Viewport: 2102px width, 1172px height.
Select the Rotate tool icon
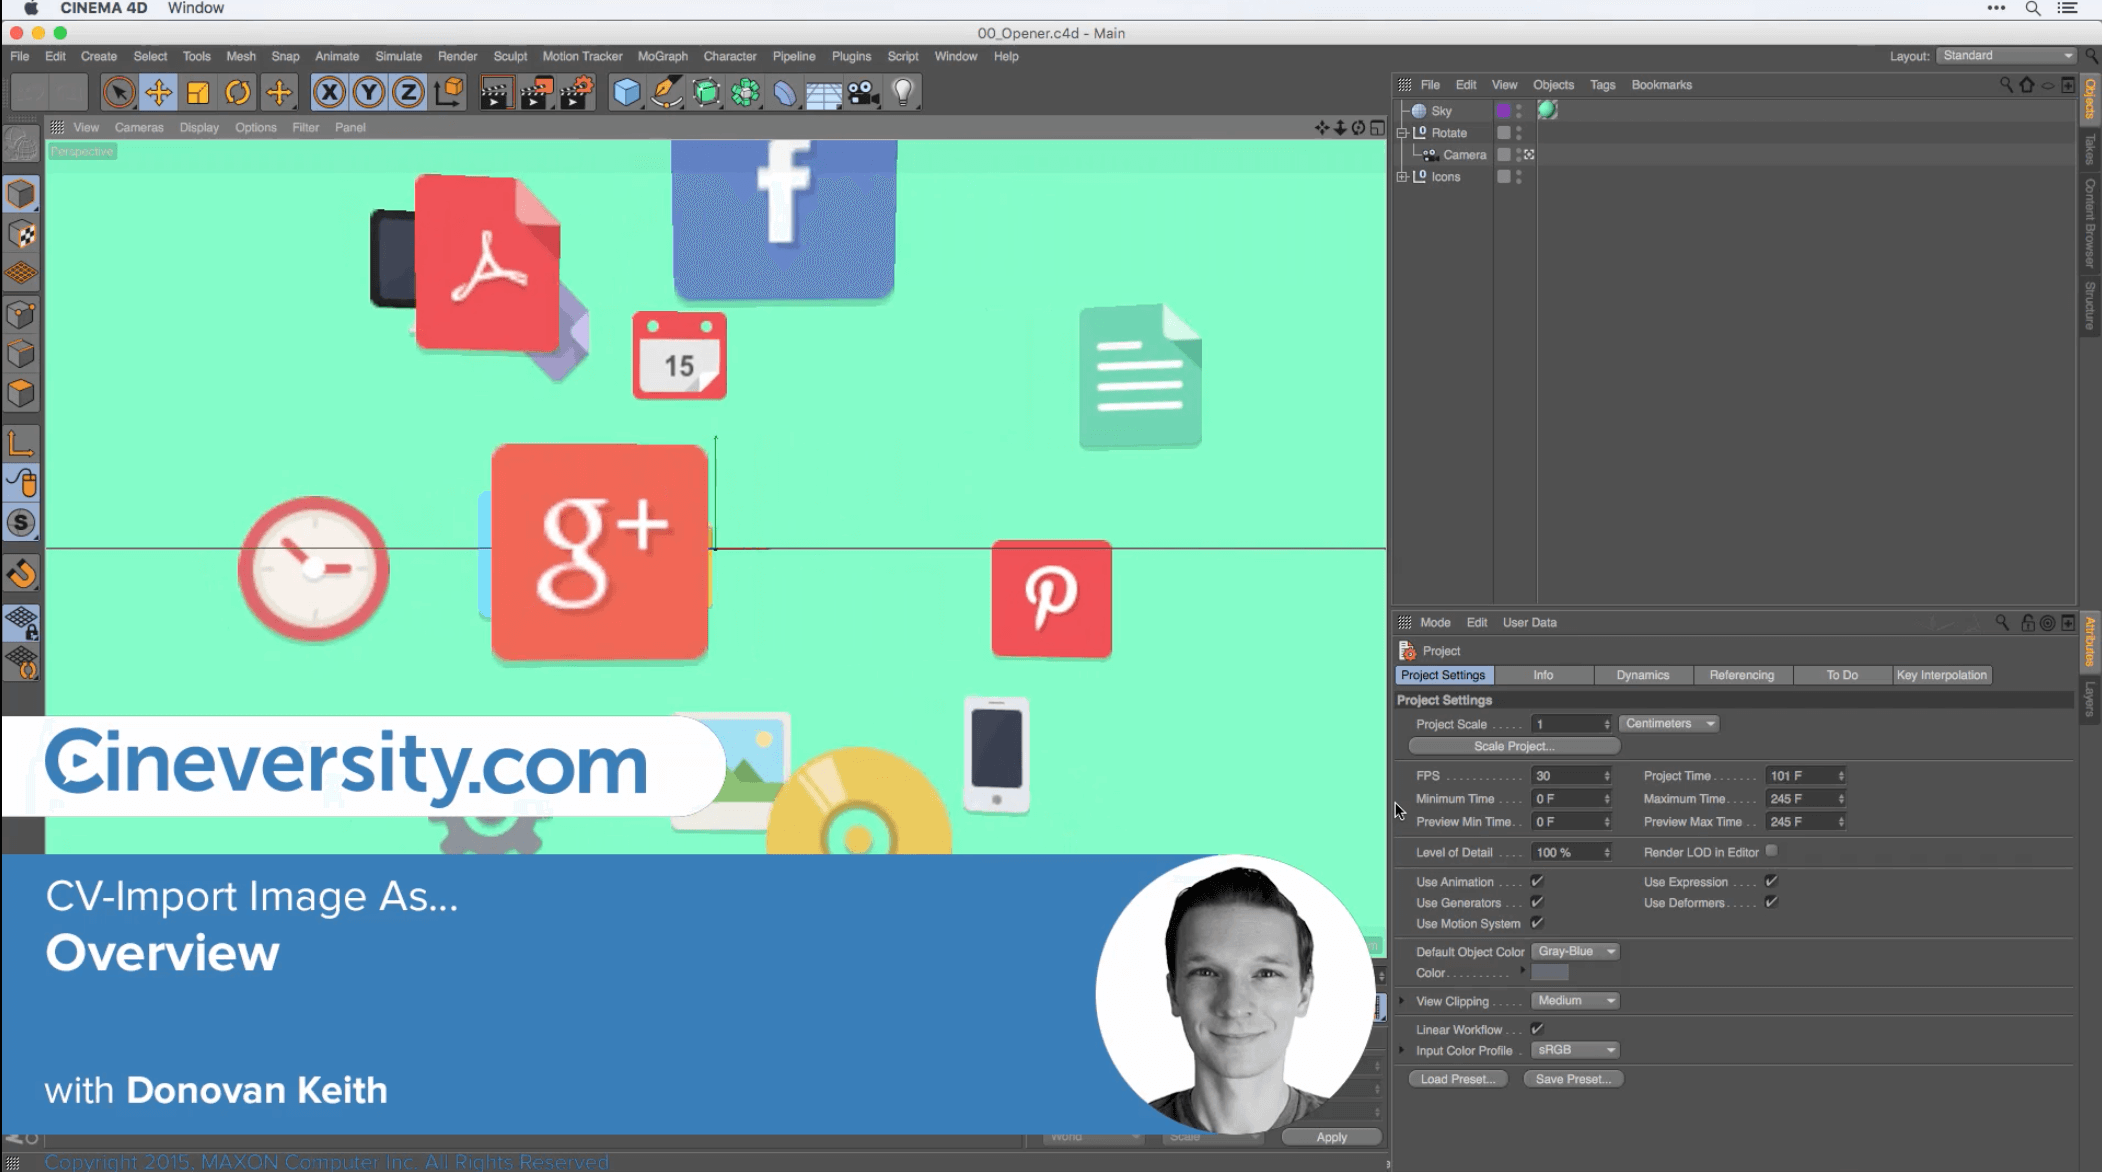coord(238,93)
